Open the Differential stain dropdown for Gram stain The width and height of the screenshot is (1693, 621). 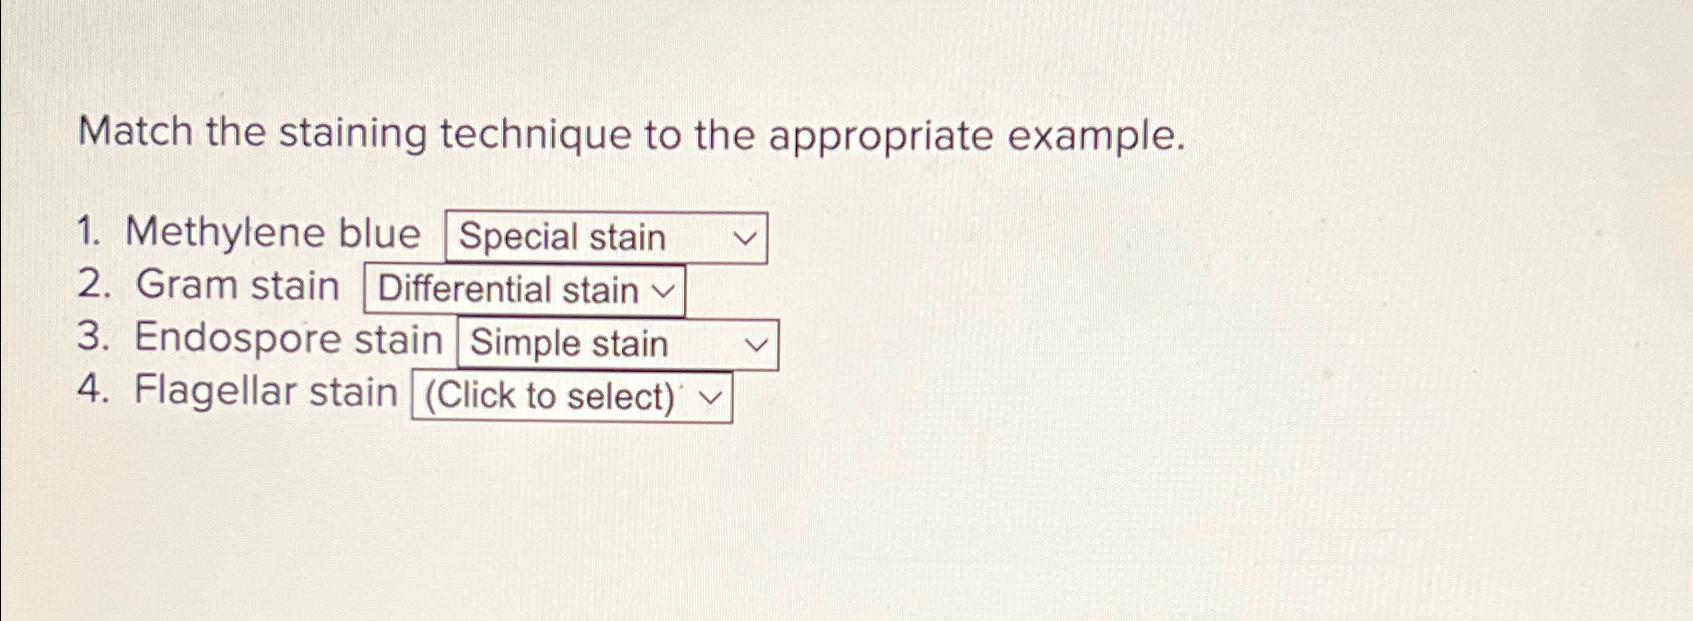pos(524,291)
